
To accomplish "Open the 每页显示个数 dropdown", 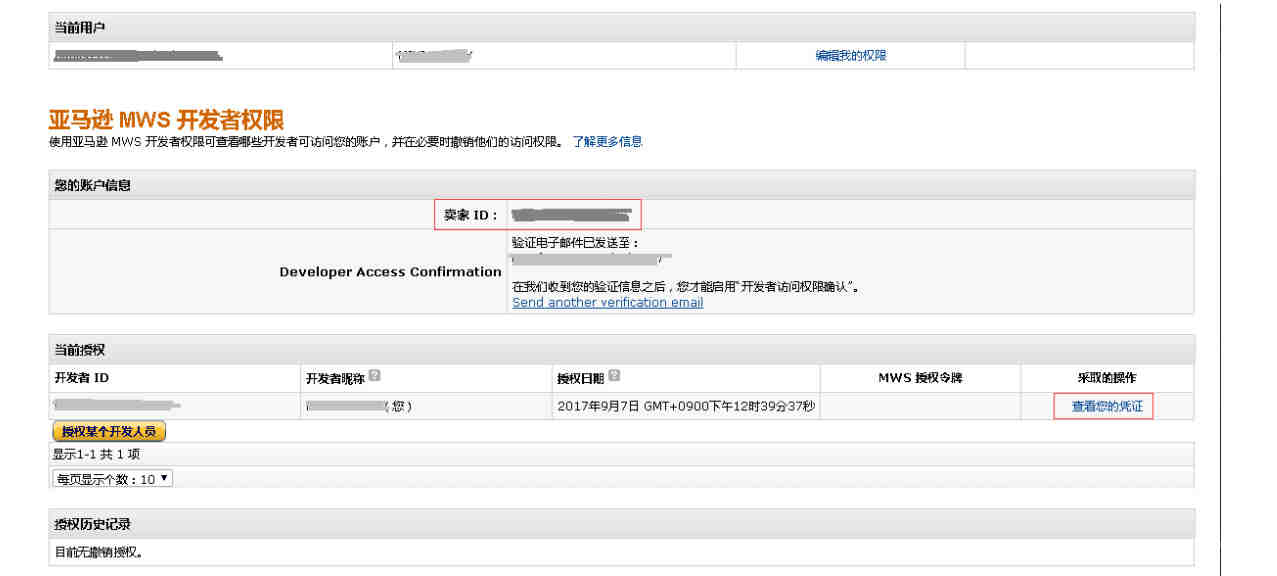I will pos(113,479).
